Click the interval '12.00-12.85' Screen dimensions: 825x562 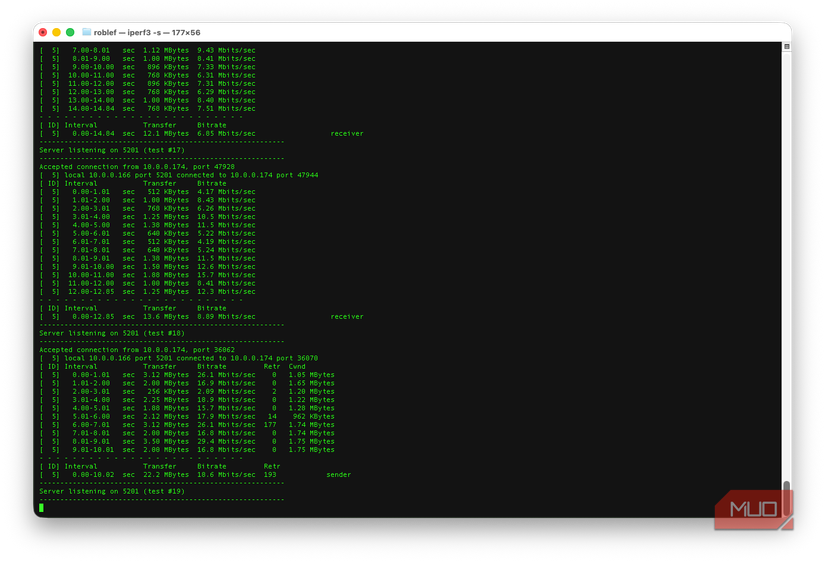click(x=91, y=292)
